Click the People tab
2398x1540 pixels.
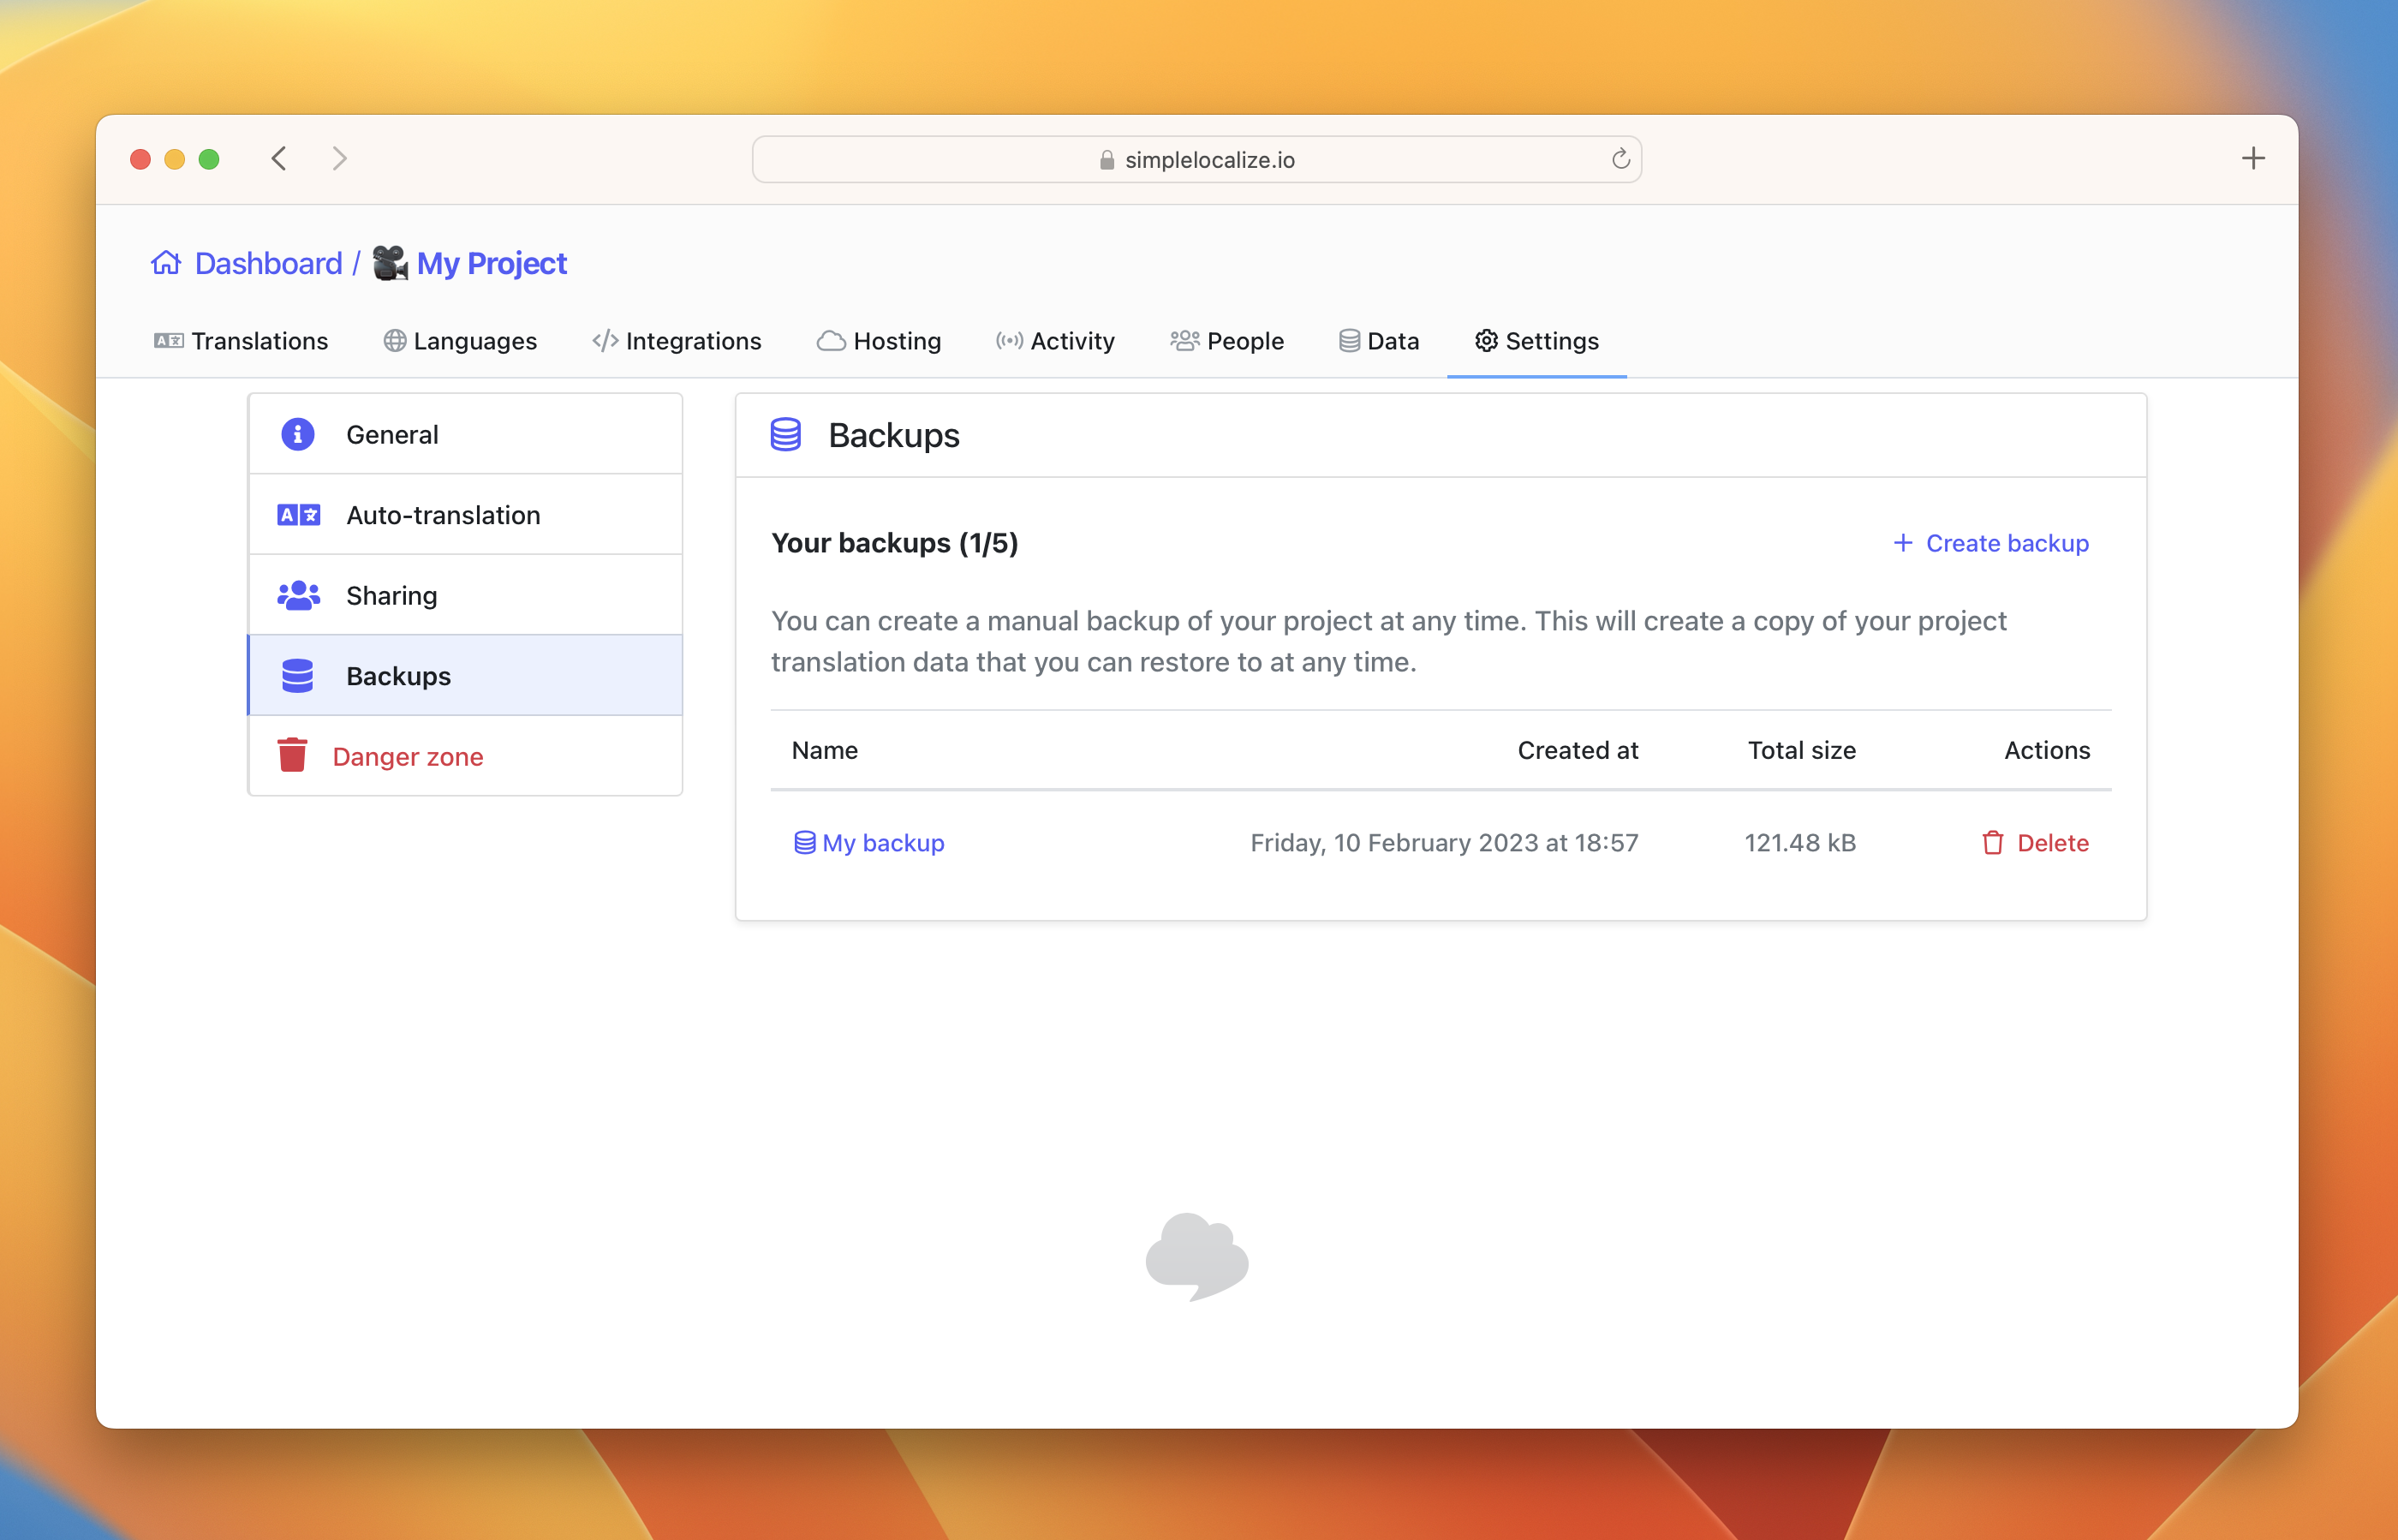1227,341
